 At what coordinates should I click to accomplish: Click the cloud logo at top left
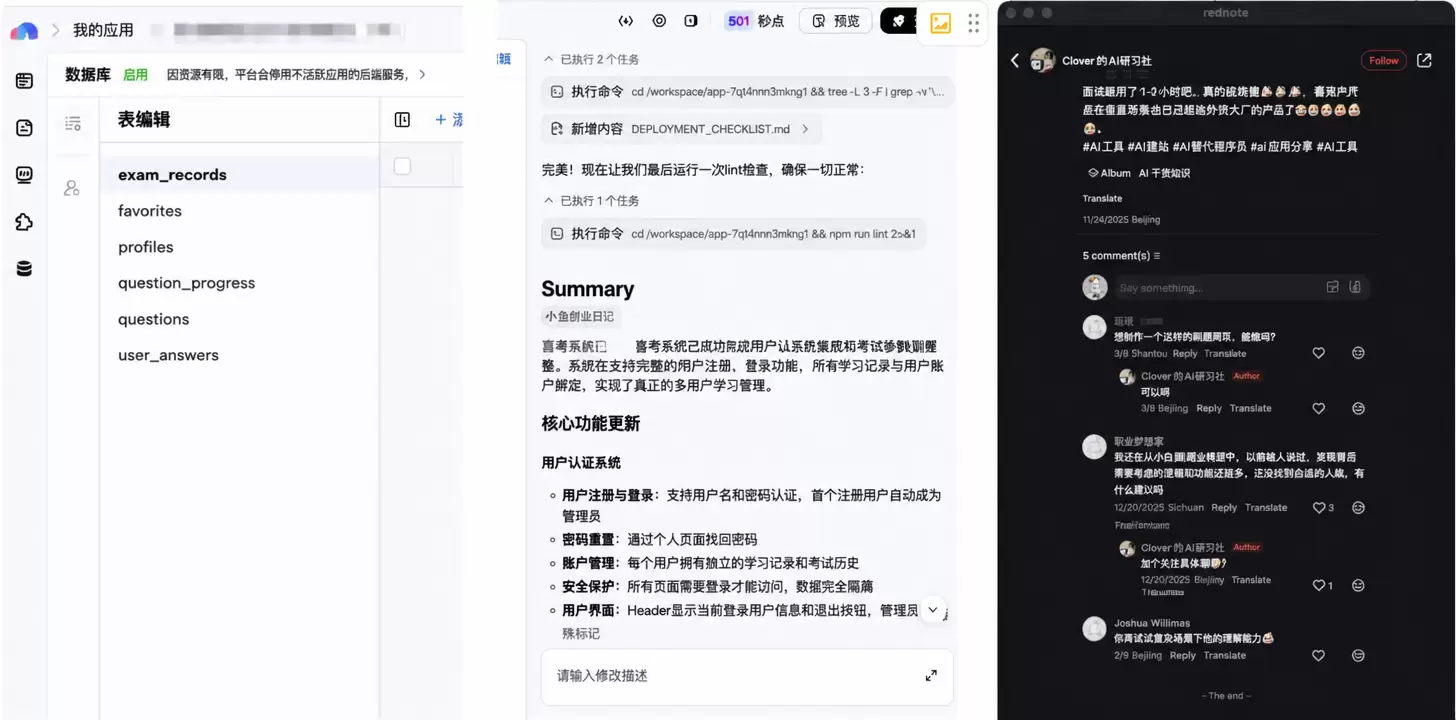[24, 30]
